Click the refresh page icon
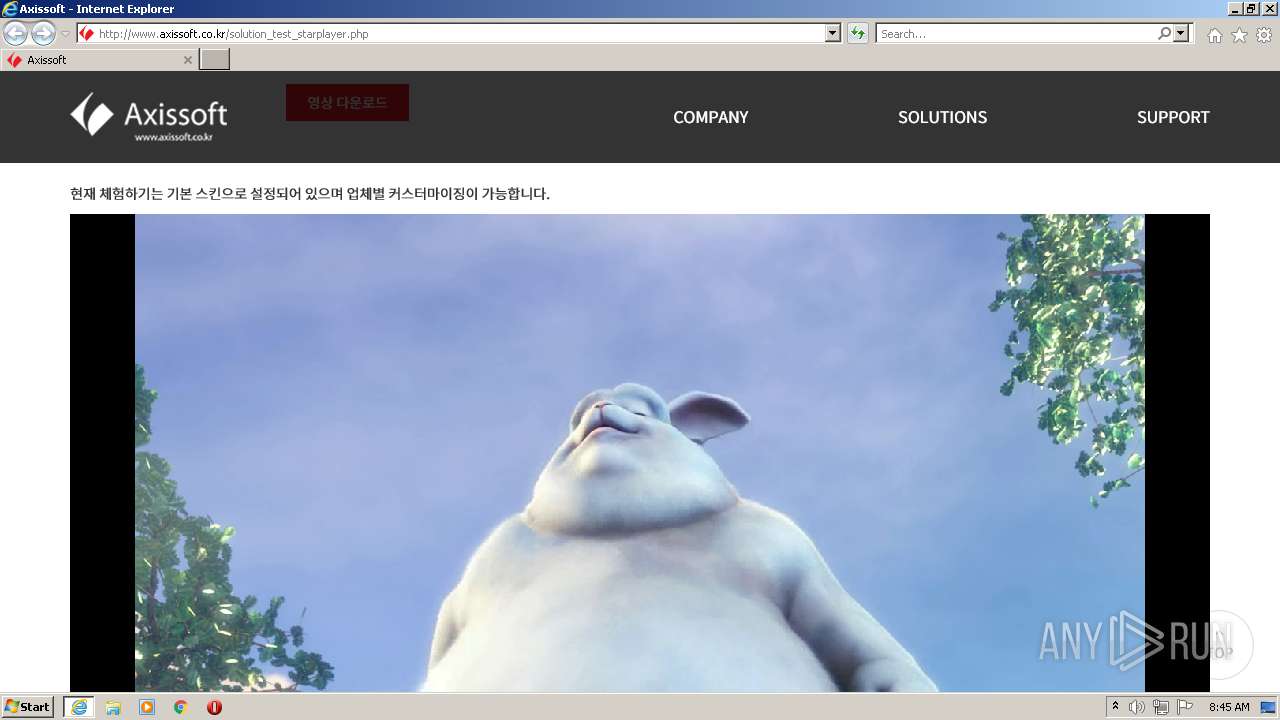The height and width of the screenshot is (720, 1280). (x=857, y=34)
